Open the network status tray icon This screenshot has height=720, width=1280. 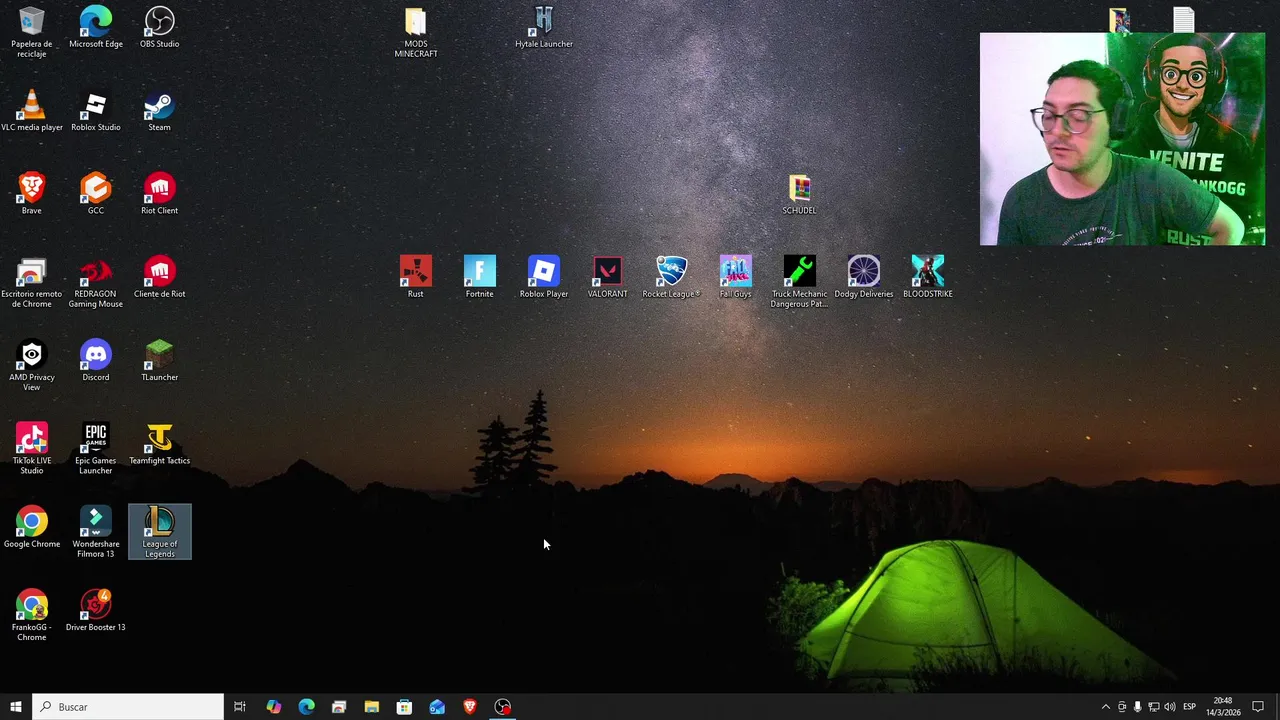(1153, 707)
